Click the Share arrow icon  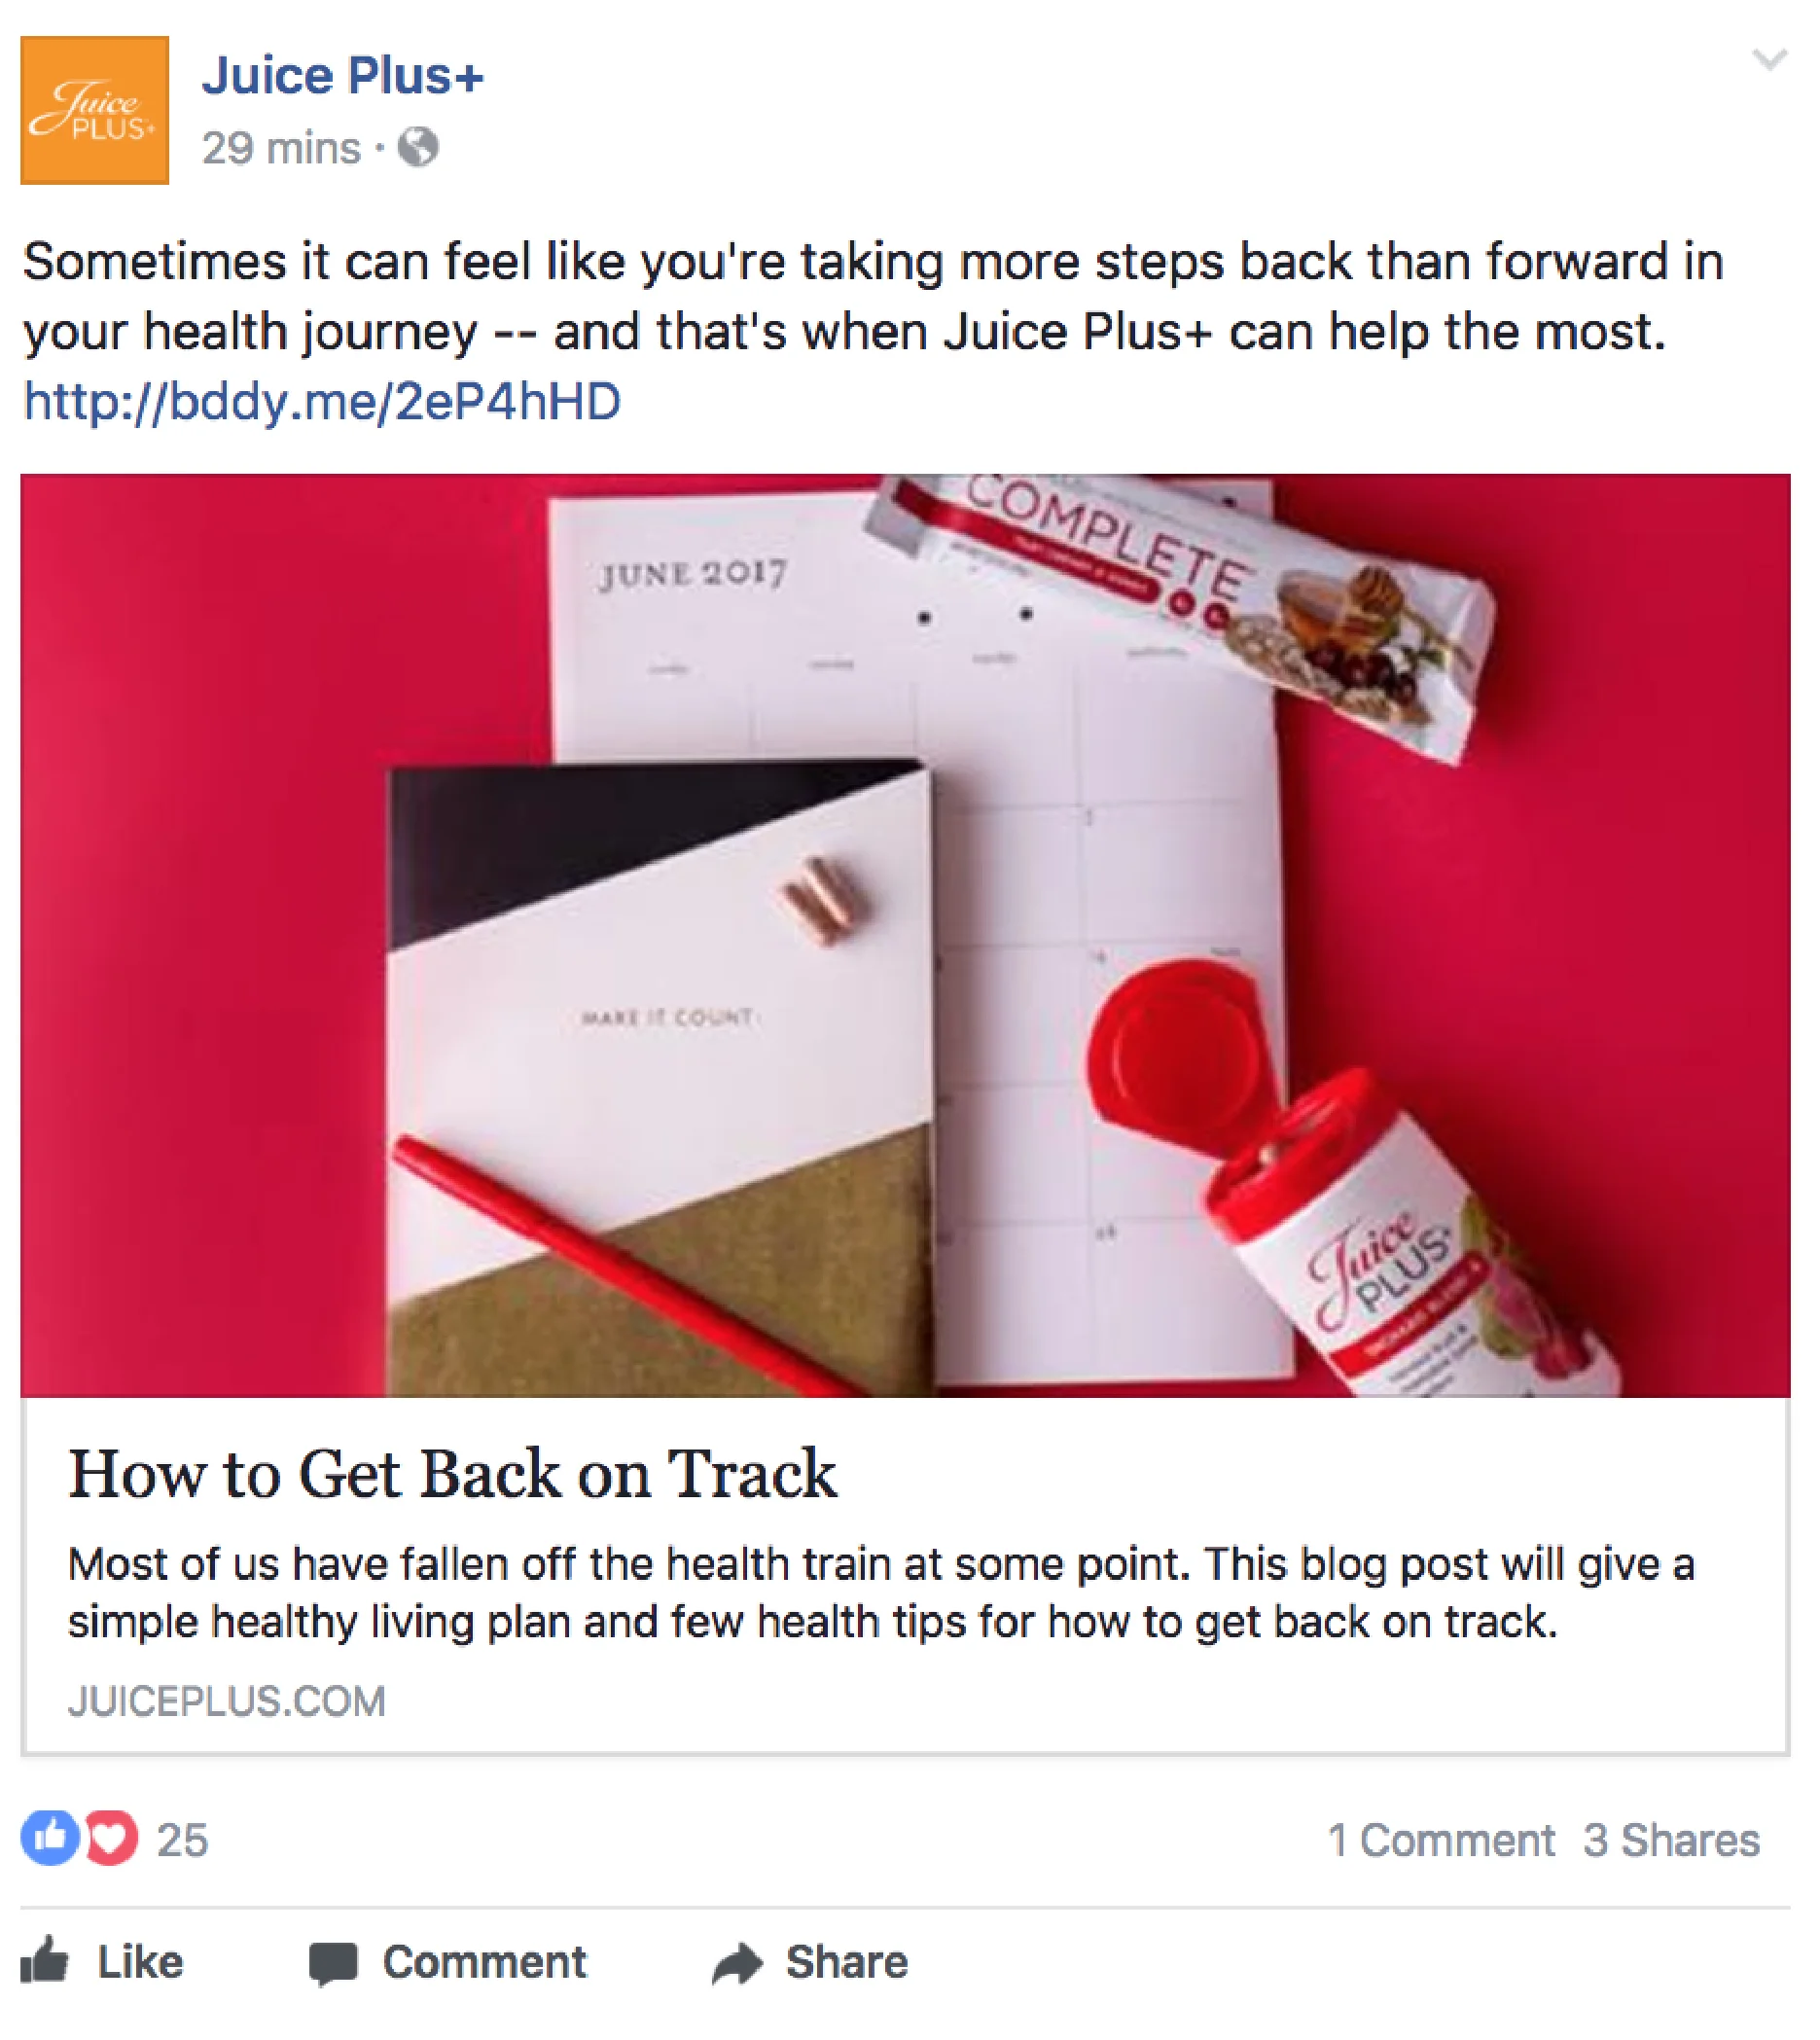pos(738,1963)
